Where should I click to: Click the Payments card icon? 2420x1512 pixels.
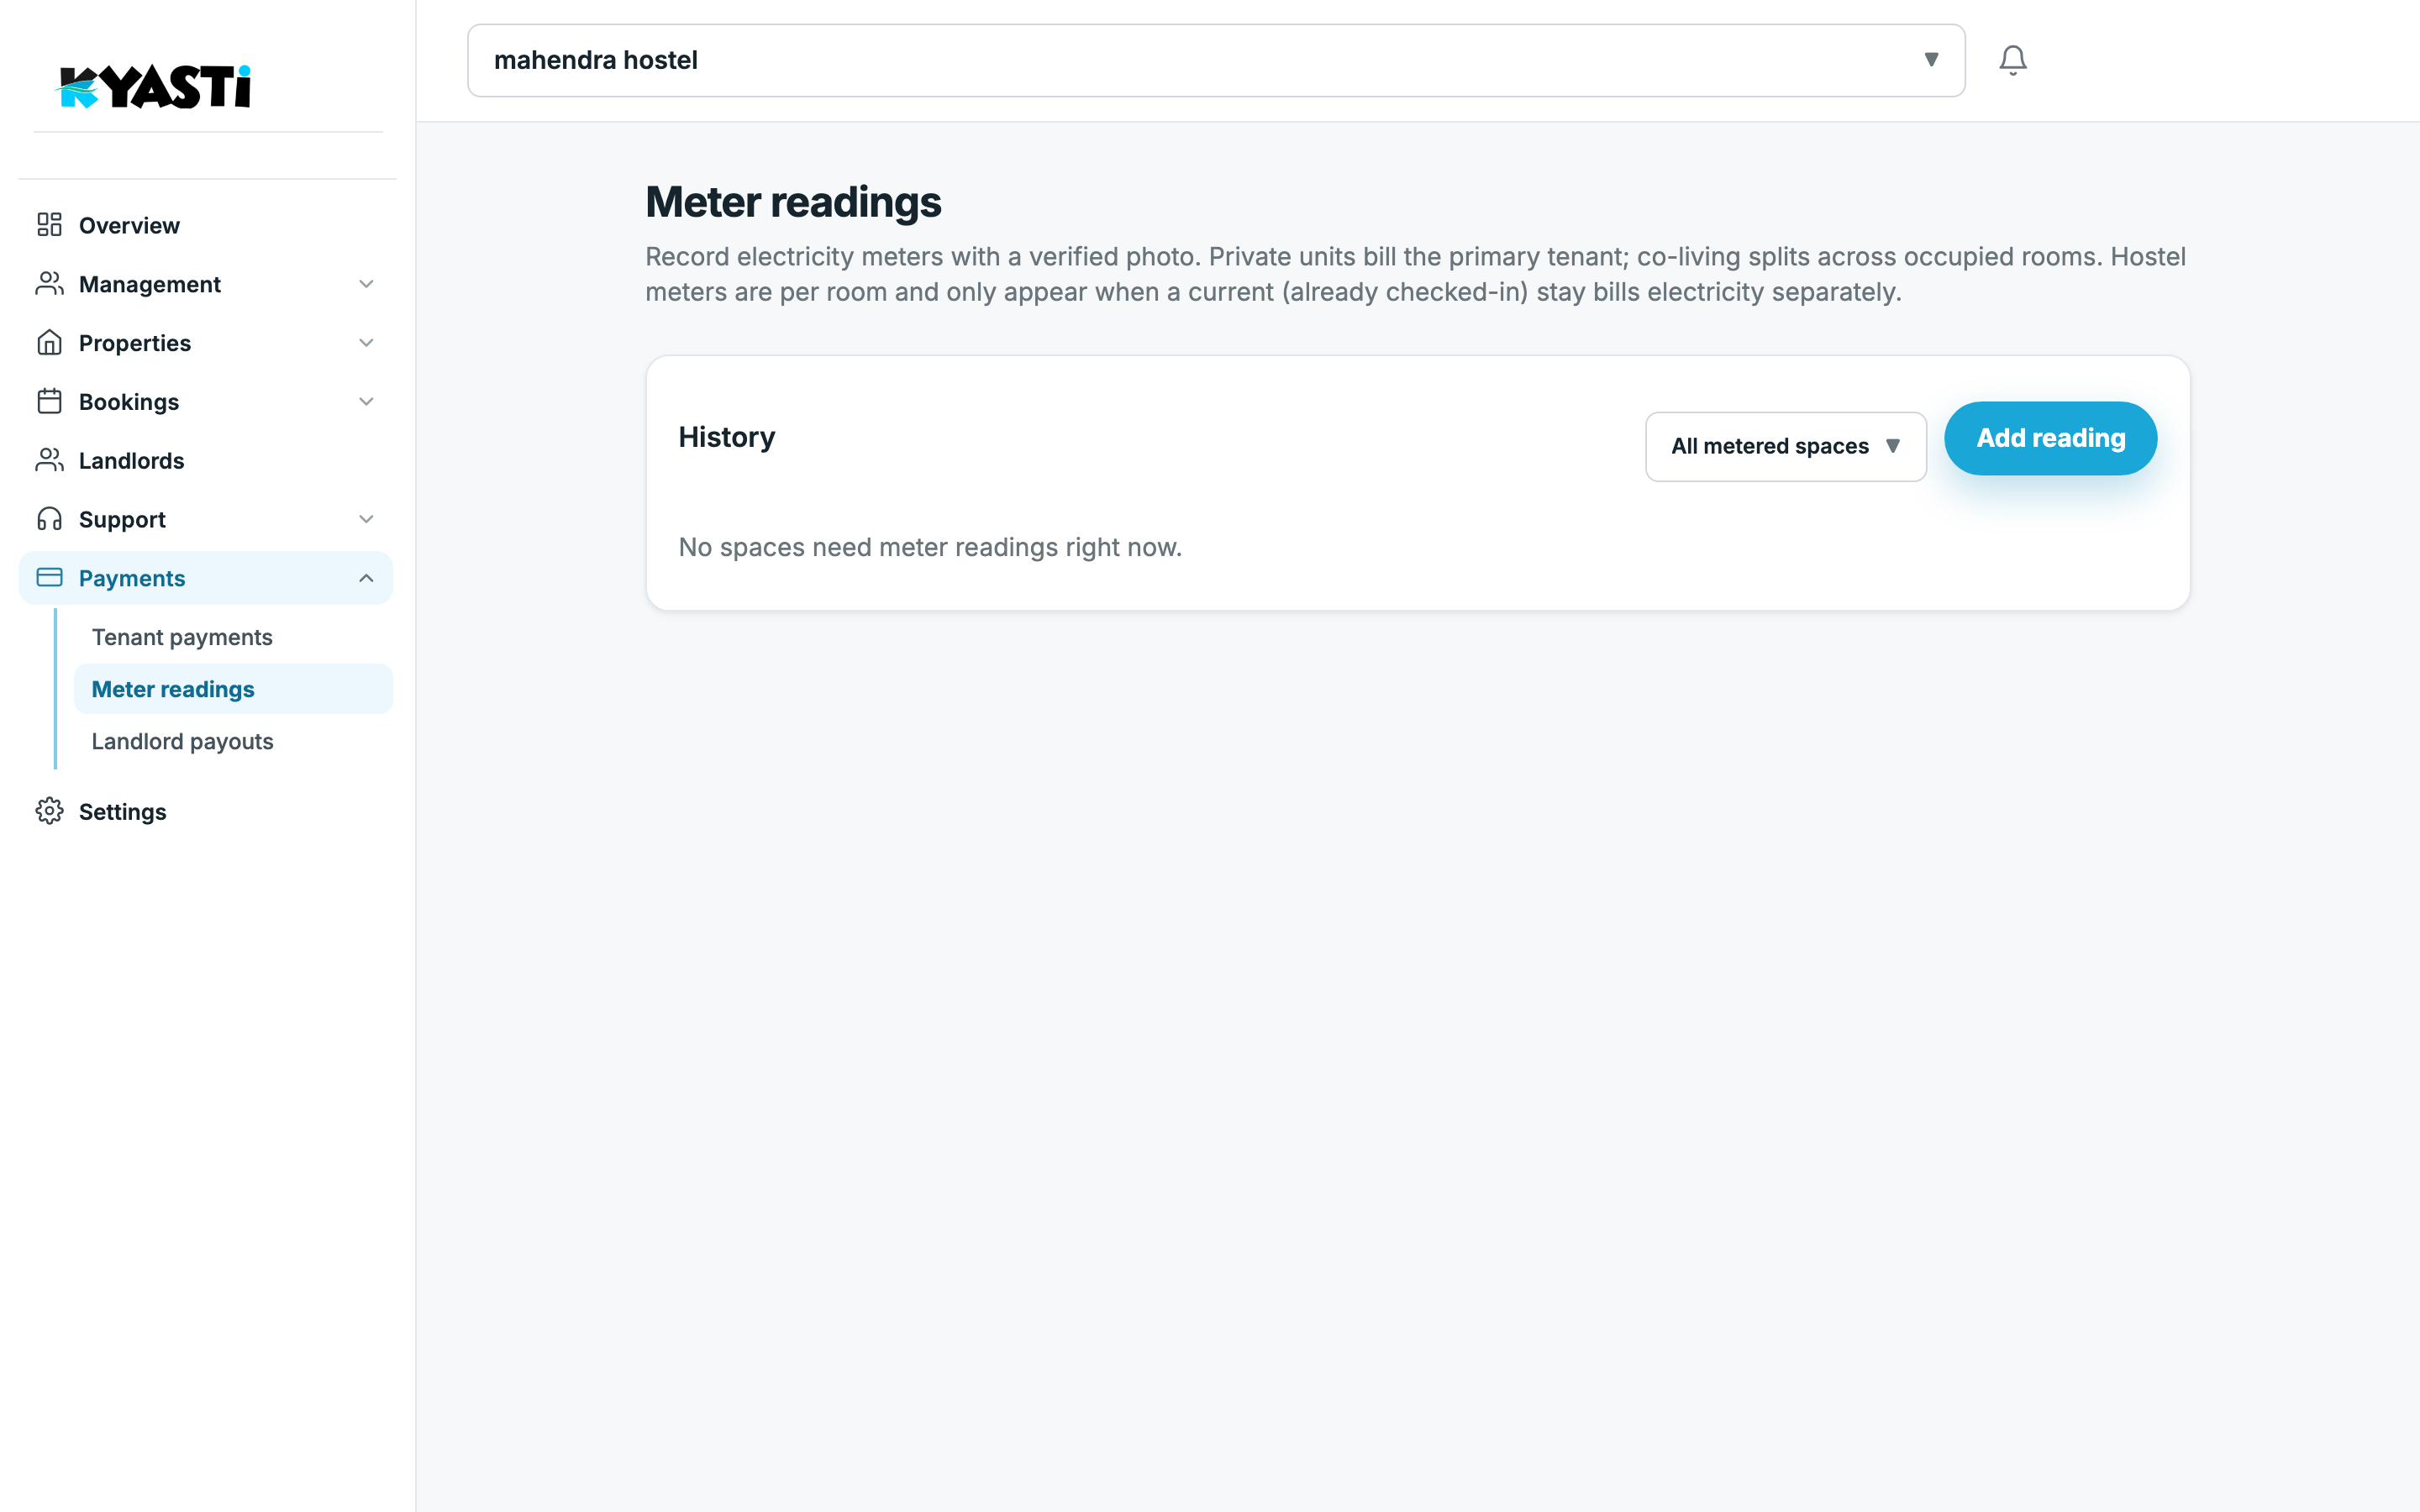pyautogui.click(x=49, y=578)
